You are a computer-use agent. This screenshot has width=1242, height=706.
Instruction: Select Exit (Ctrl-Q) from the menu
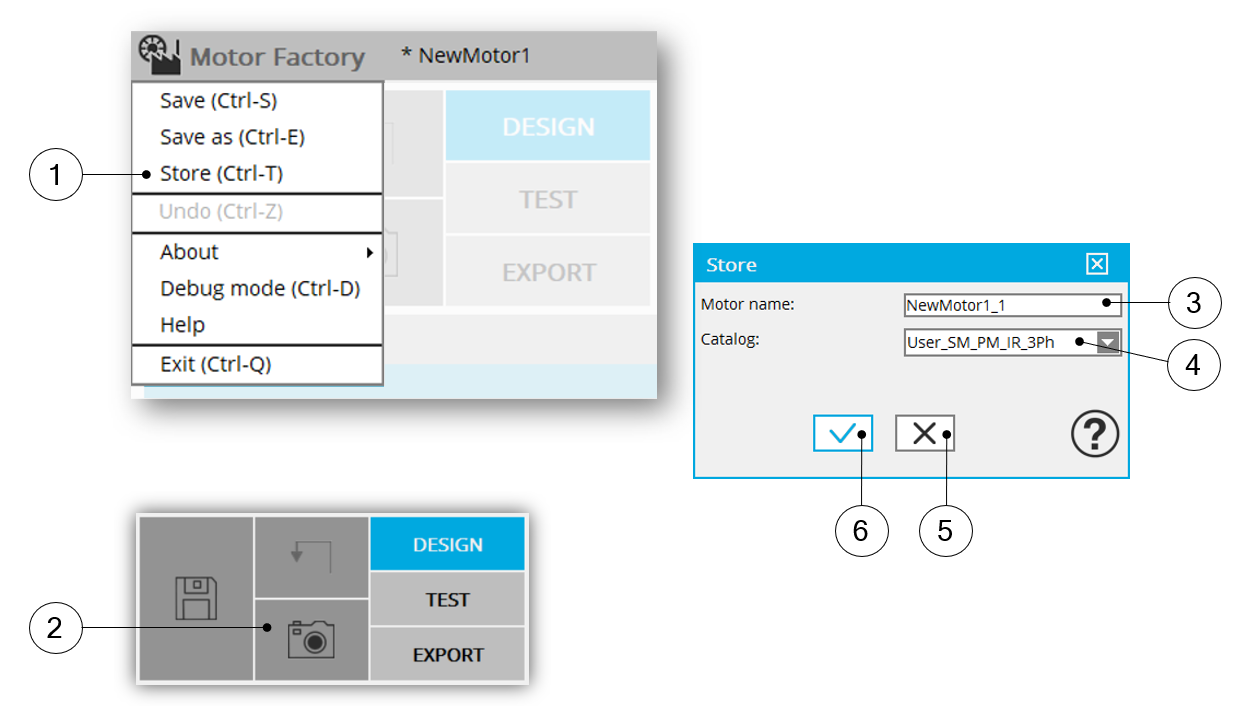215,364
